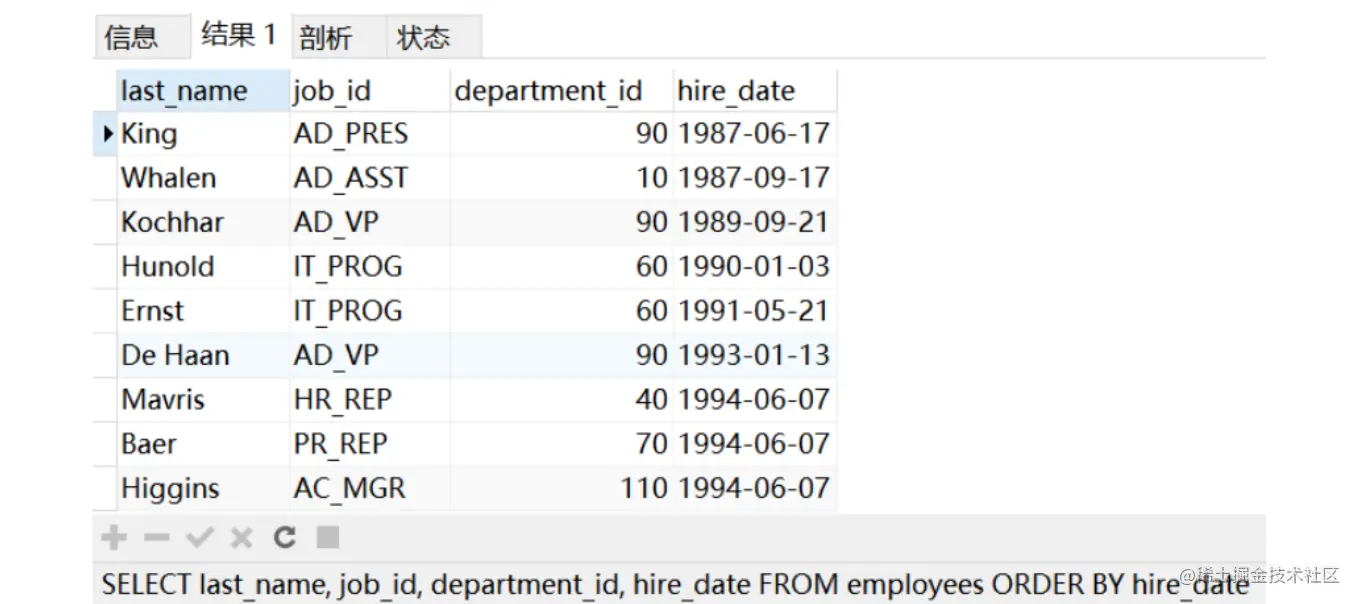The width and height of the screenshot is (1358, 604).
Task: Click the hire_date column header
Action: click(x=736, y=91)
